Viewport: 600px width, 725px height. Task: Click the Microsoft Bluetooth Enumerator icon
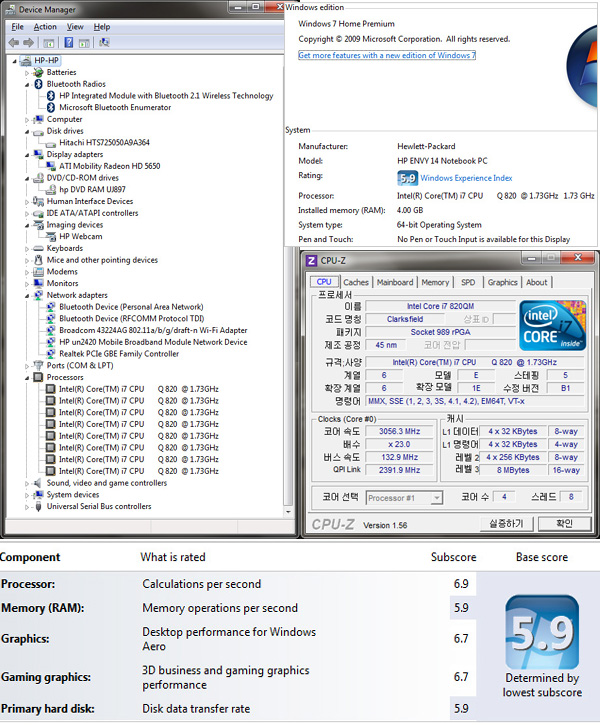pyautogui.click(x=51, y=108)
